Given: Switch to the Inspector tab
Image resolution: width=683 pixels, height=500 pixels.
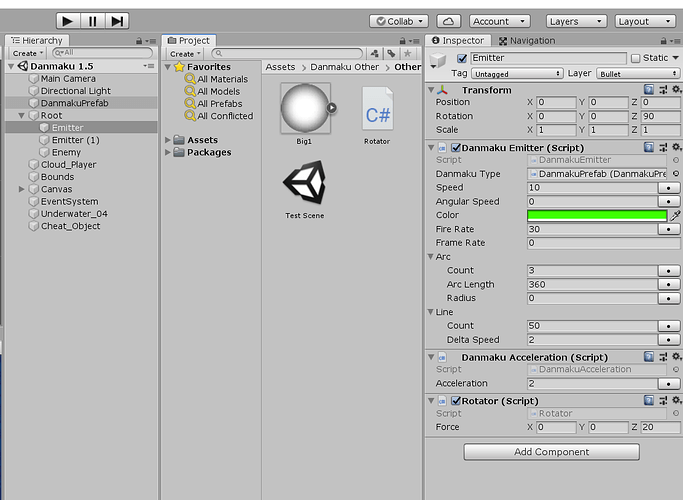Looking at the screenshot, I should pos(458,41).
